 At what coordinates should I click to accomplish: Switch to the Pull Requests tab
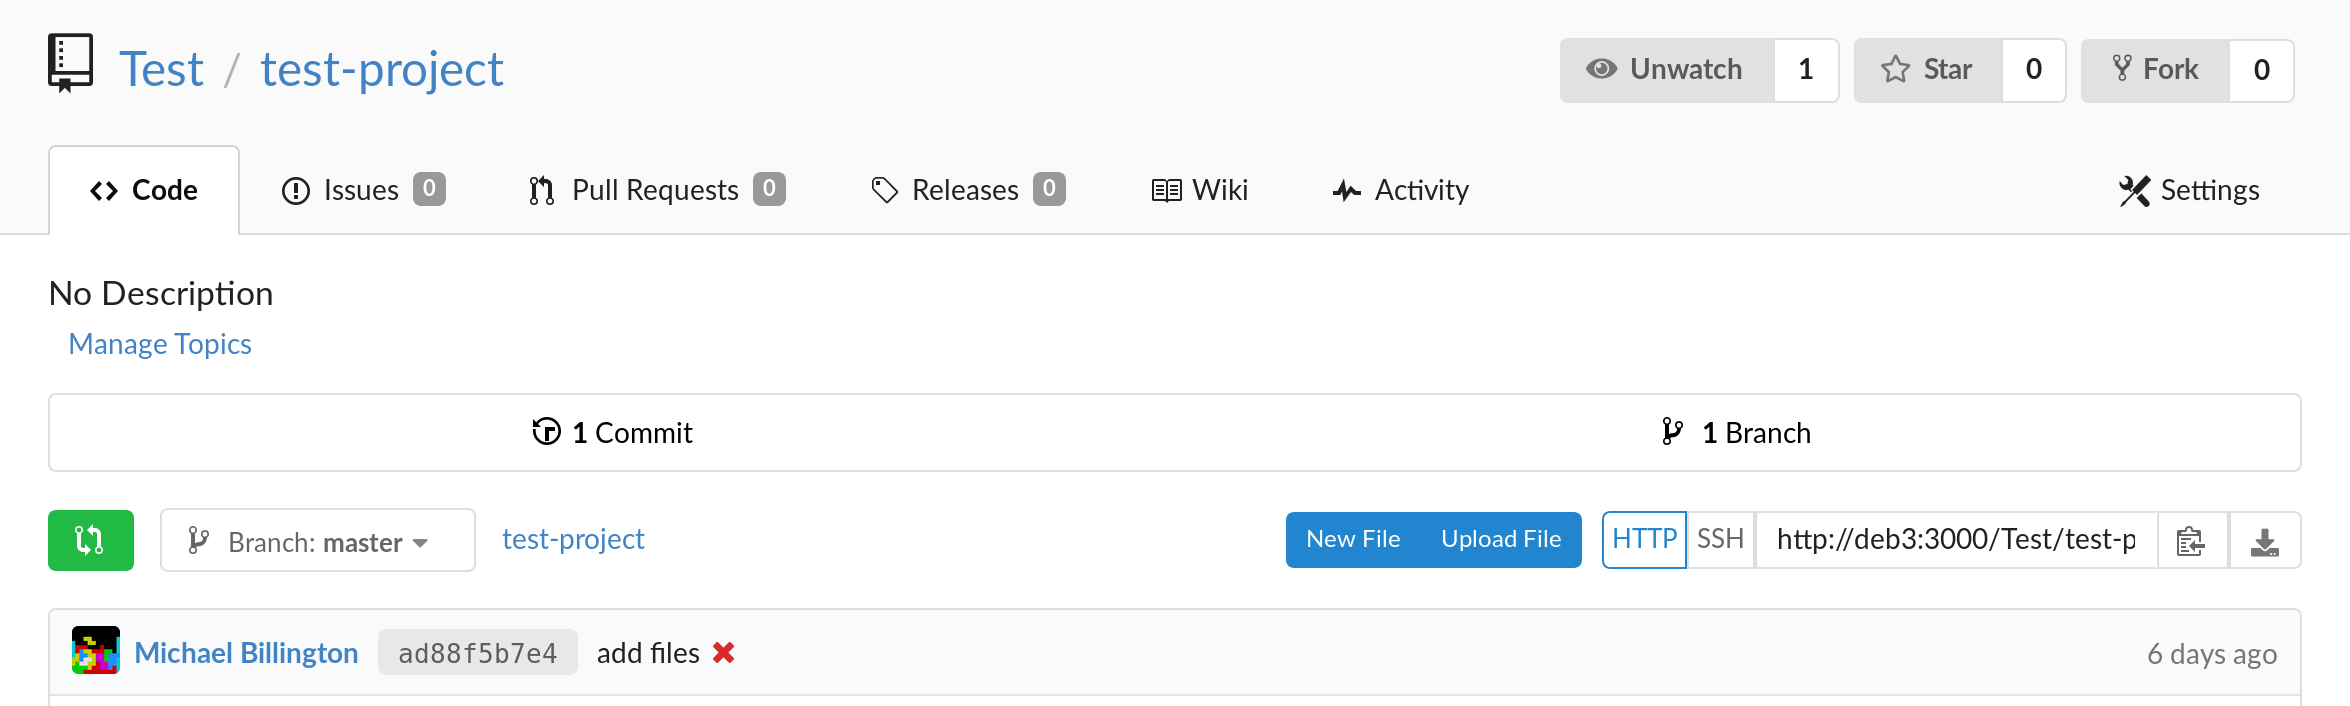[x=656, y=190]
